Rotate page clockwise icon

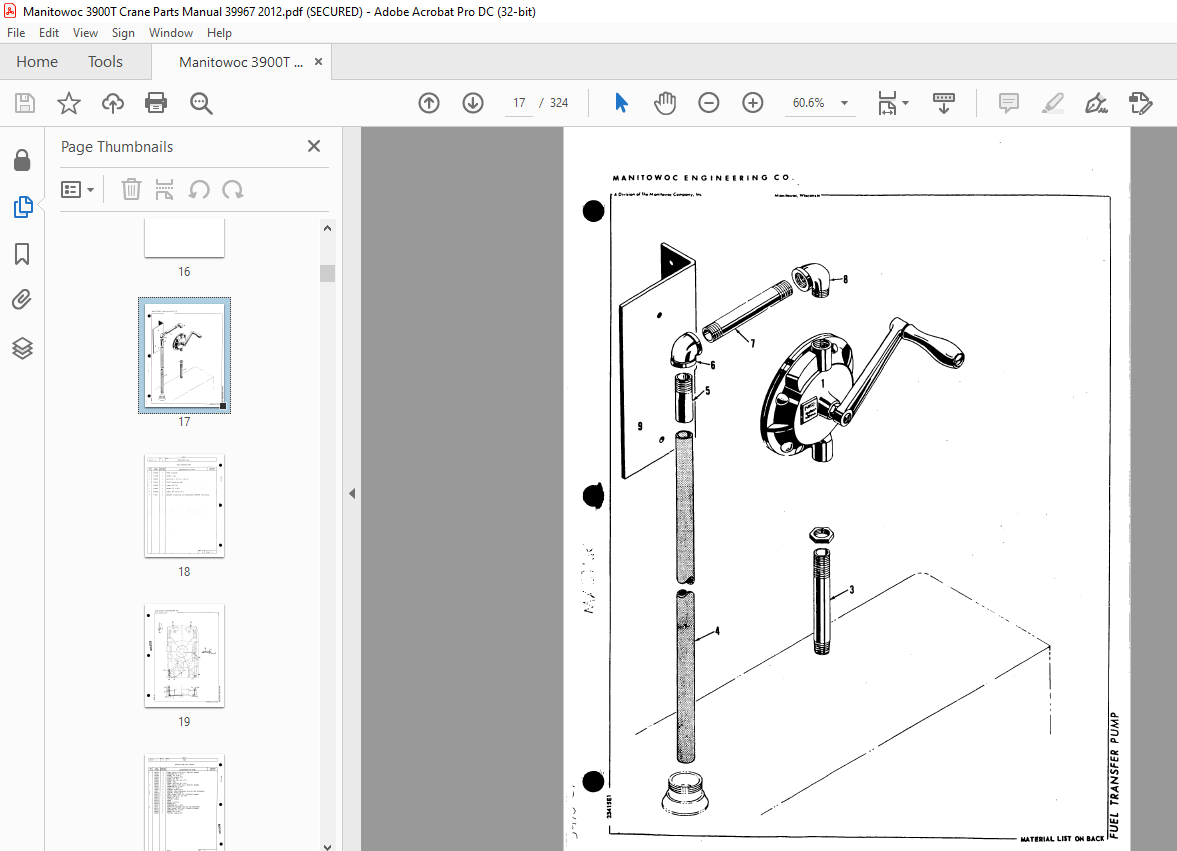coord(233,189)
